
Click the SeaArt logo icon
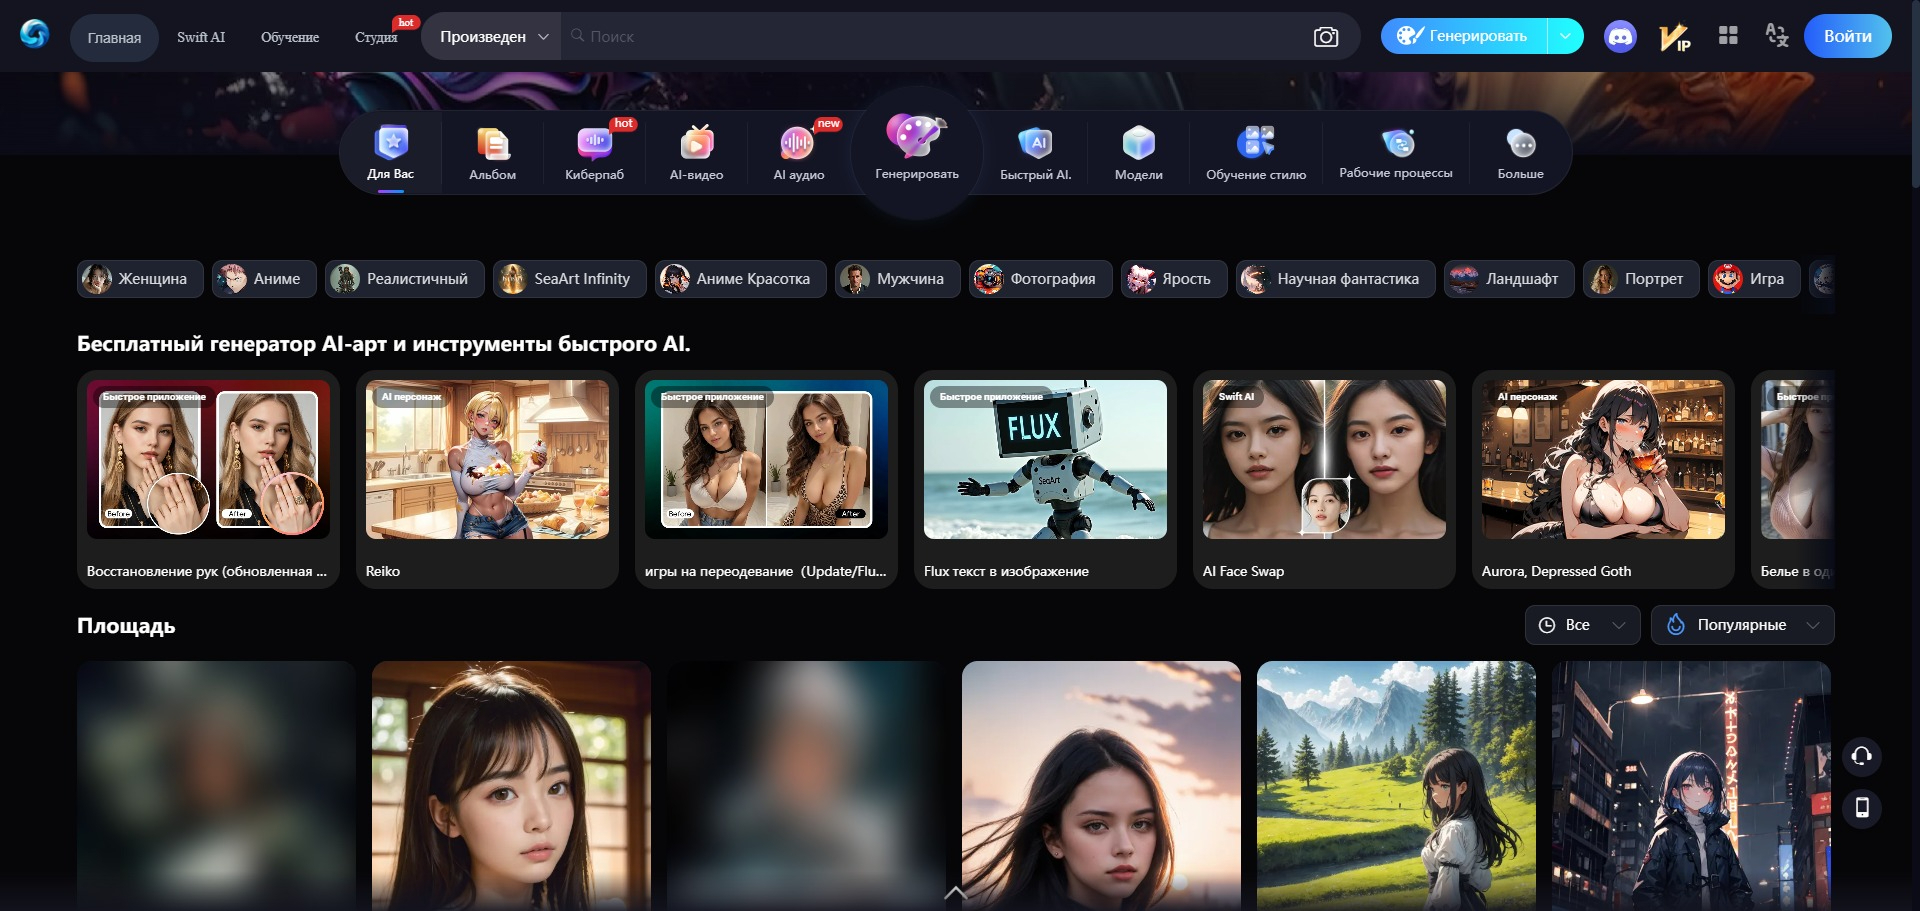[34, 34]
